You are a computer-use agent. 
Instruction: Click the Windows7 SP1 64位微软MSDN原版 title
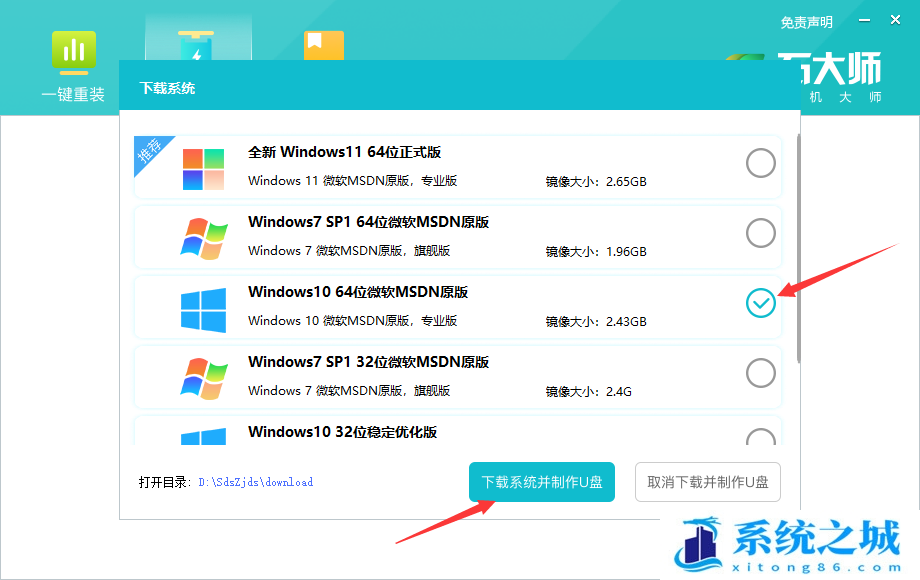click(368, 222)
